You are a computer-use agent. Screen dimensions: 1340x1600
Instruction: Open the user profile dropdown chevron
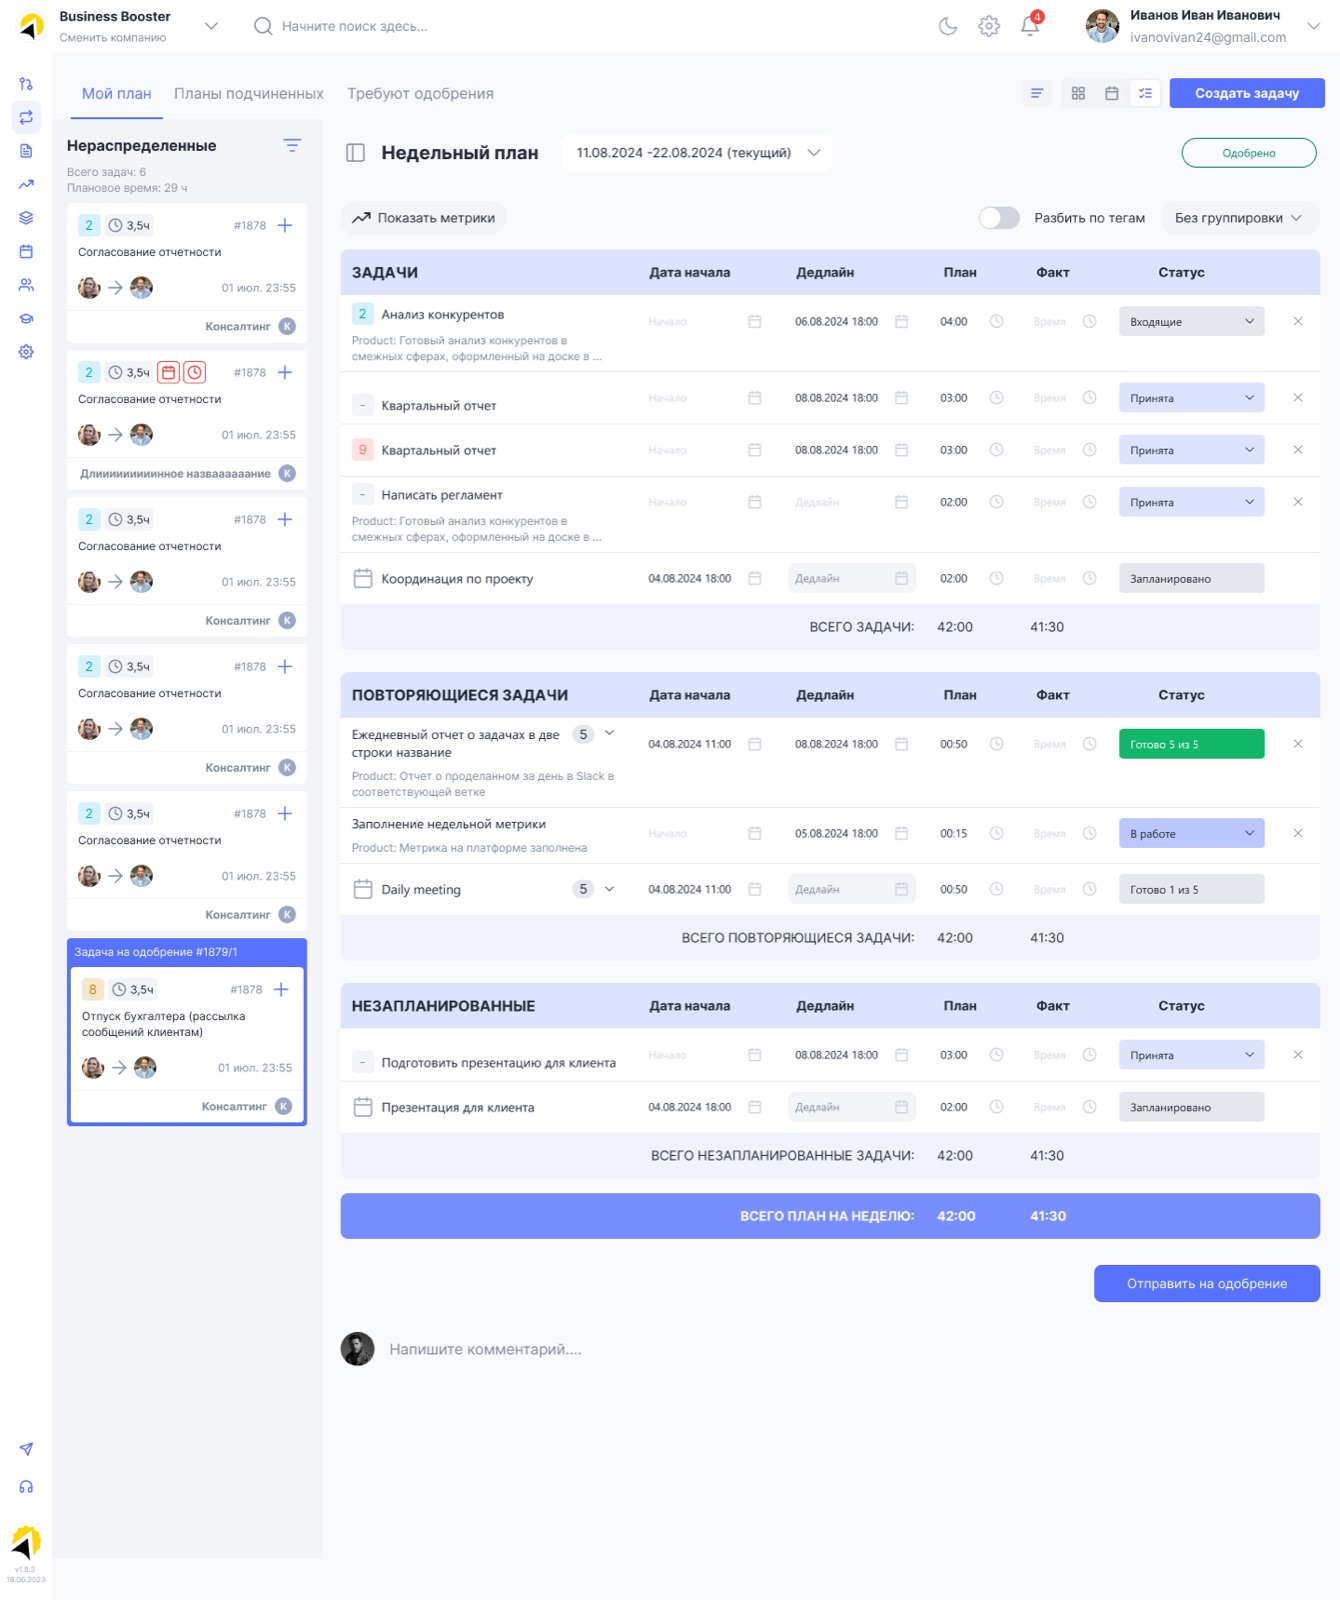point(1314,26)
